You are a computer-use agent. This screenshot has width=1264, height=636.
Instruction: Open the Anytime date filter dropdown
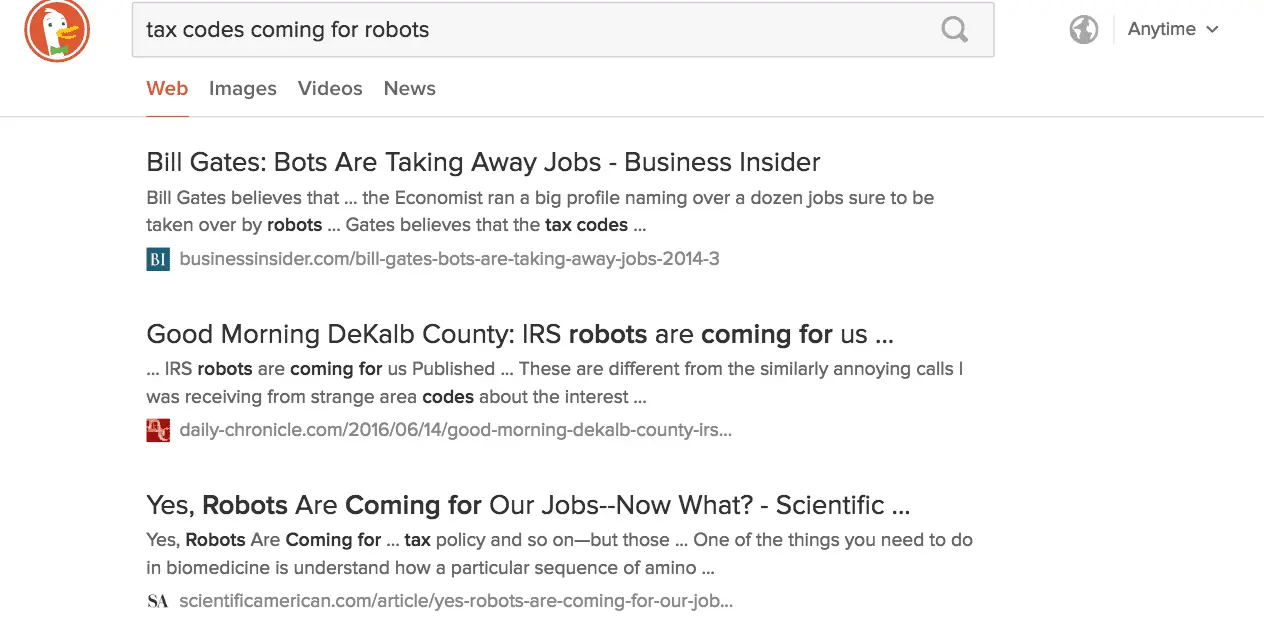[1161, 29]
